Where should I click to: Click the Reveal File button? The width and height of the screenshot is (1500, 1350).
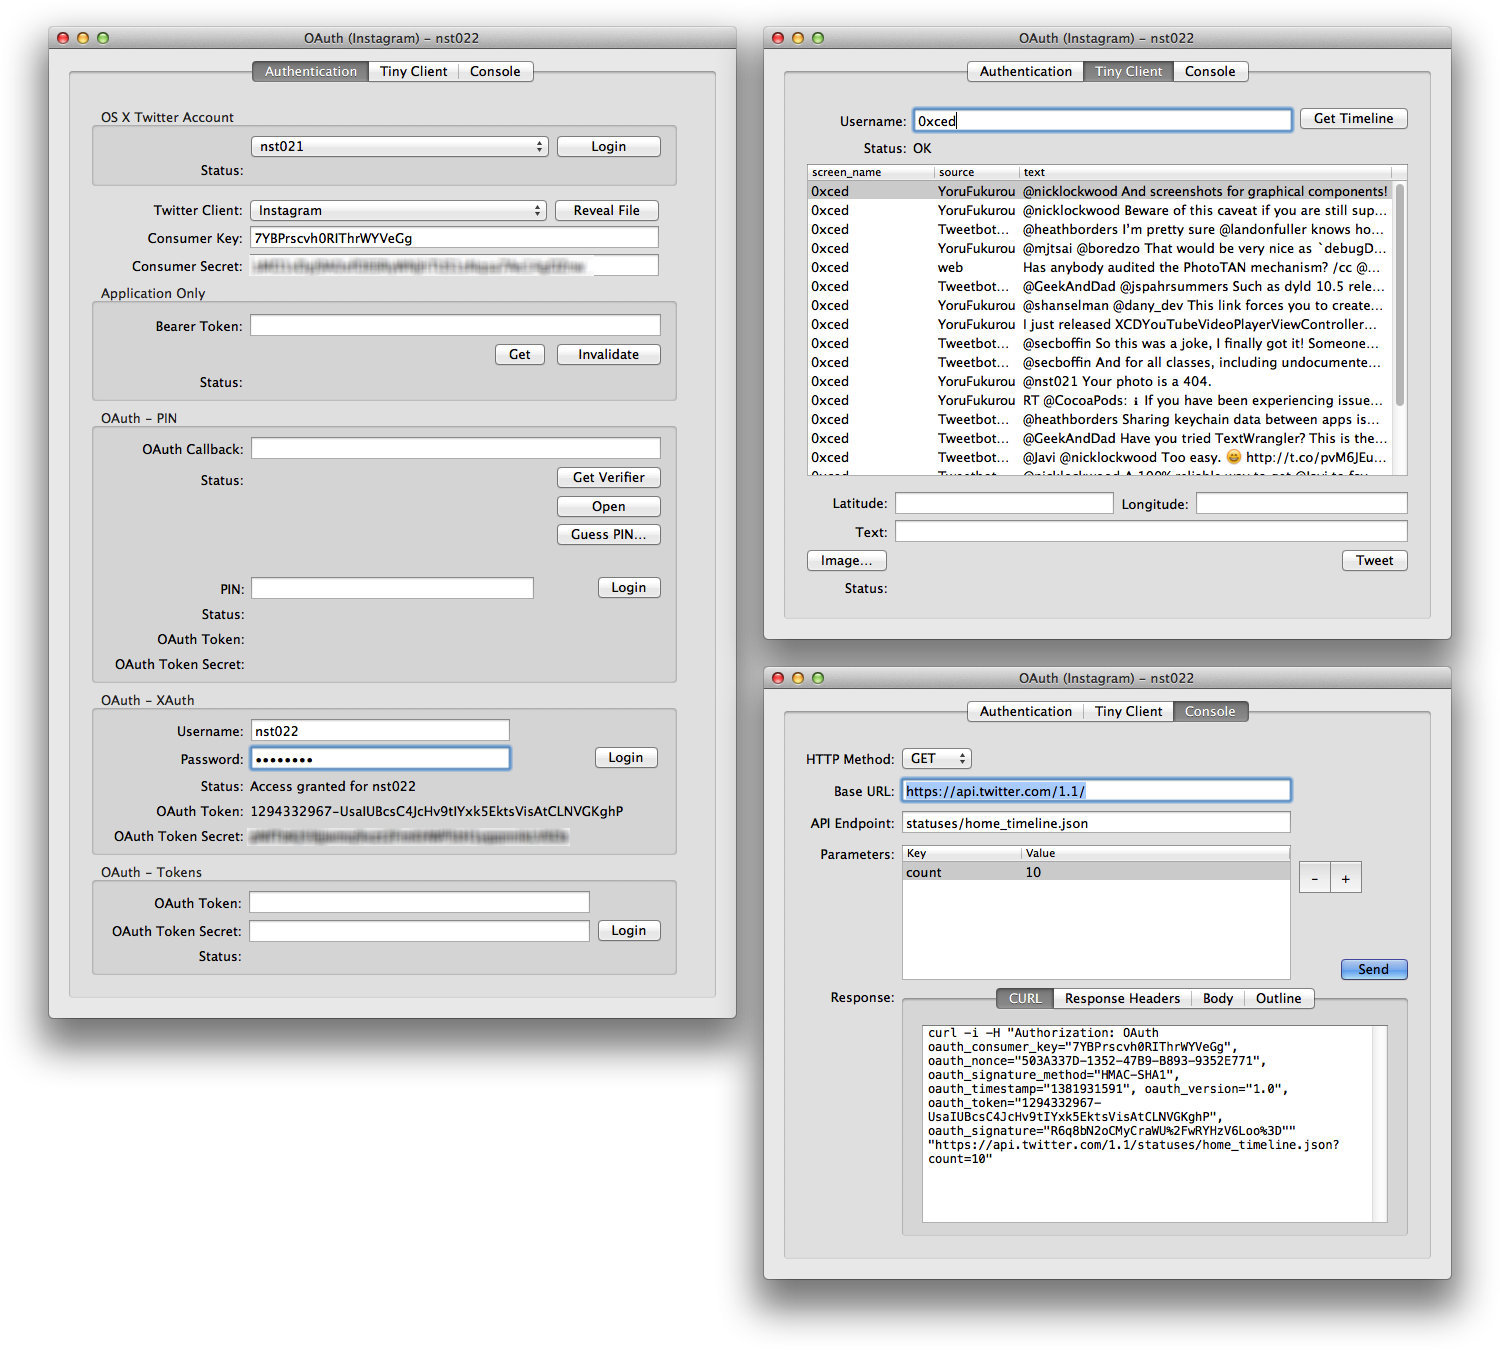pyautogui.click(x=606, y=210)
